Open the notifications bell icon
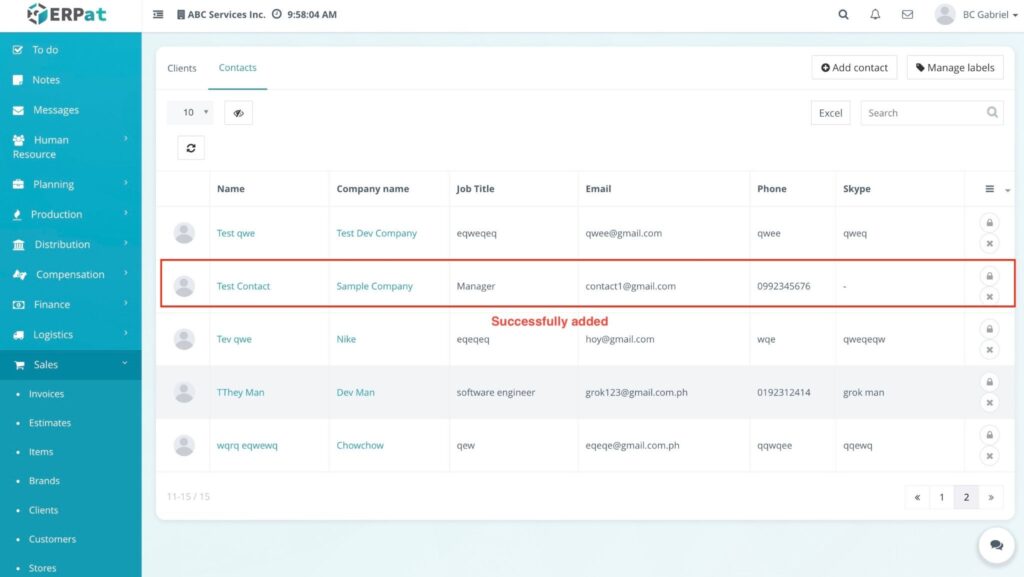 click(875, 15)
